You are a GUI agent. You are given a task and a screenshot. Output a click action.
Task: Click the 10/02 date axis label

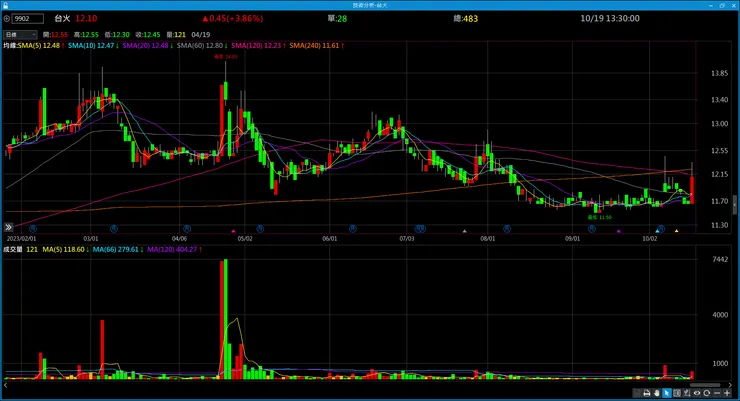coord(649,239)
